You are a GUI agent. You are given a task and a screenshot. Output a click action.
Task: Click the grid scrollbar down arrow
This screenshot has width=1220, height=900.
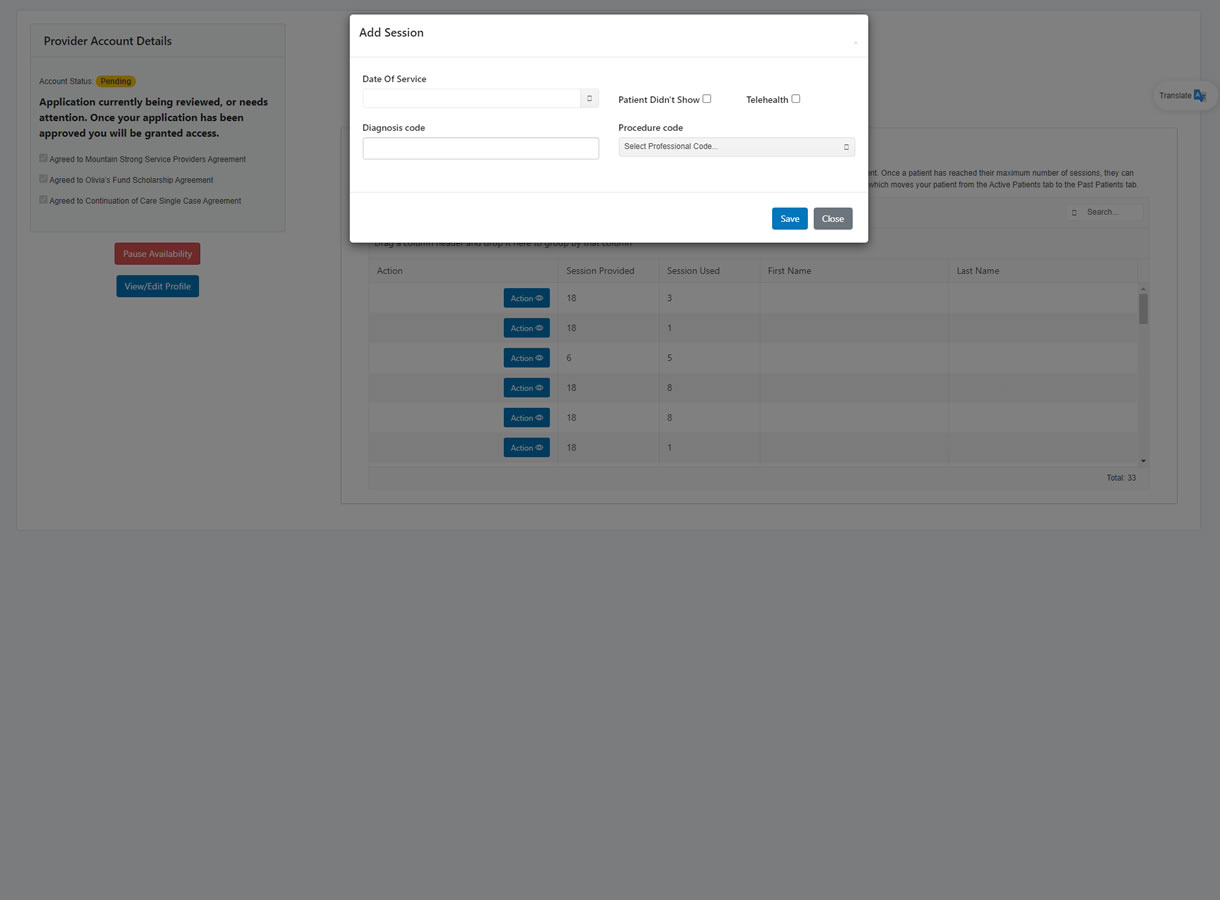pyautogui.click(x=1143, y=461)
